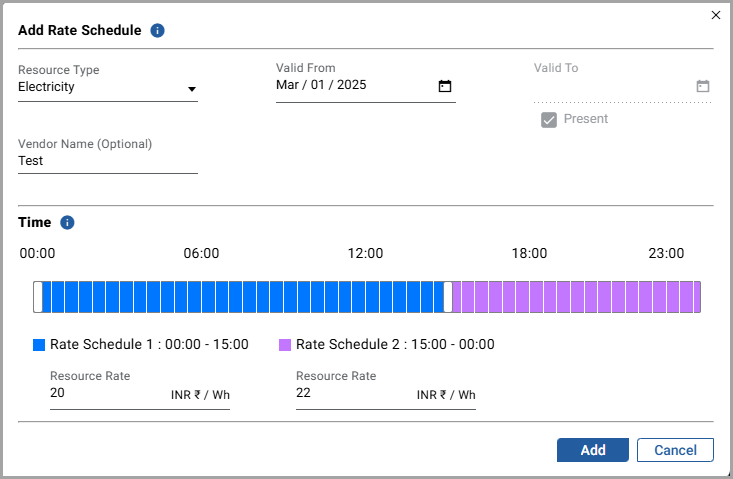Toggle the Present checkbox
Image resolution: width=733 pixels, height=479 pixels.
click(548, 120)
